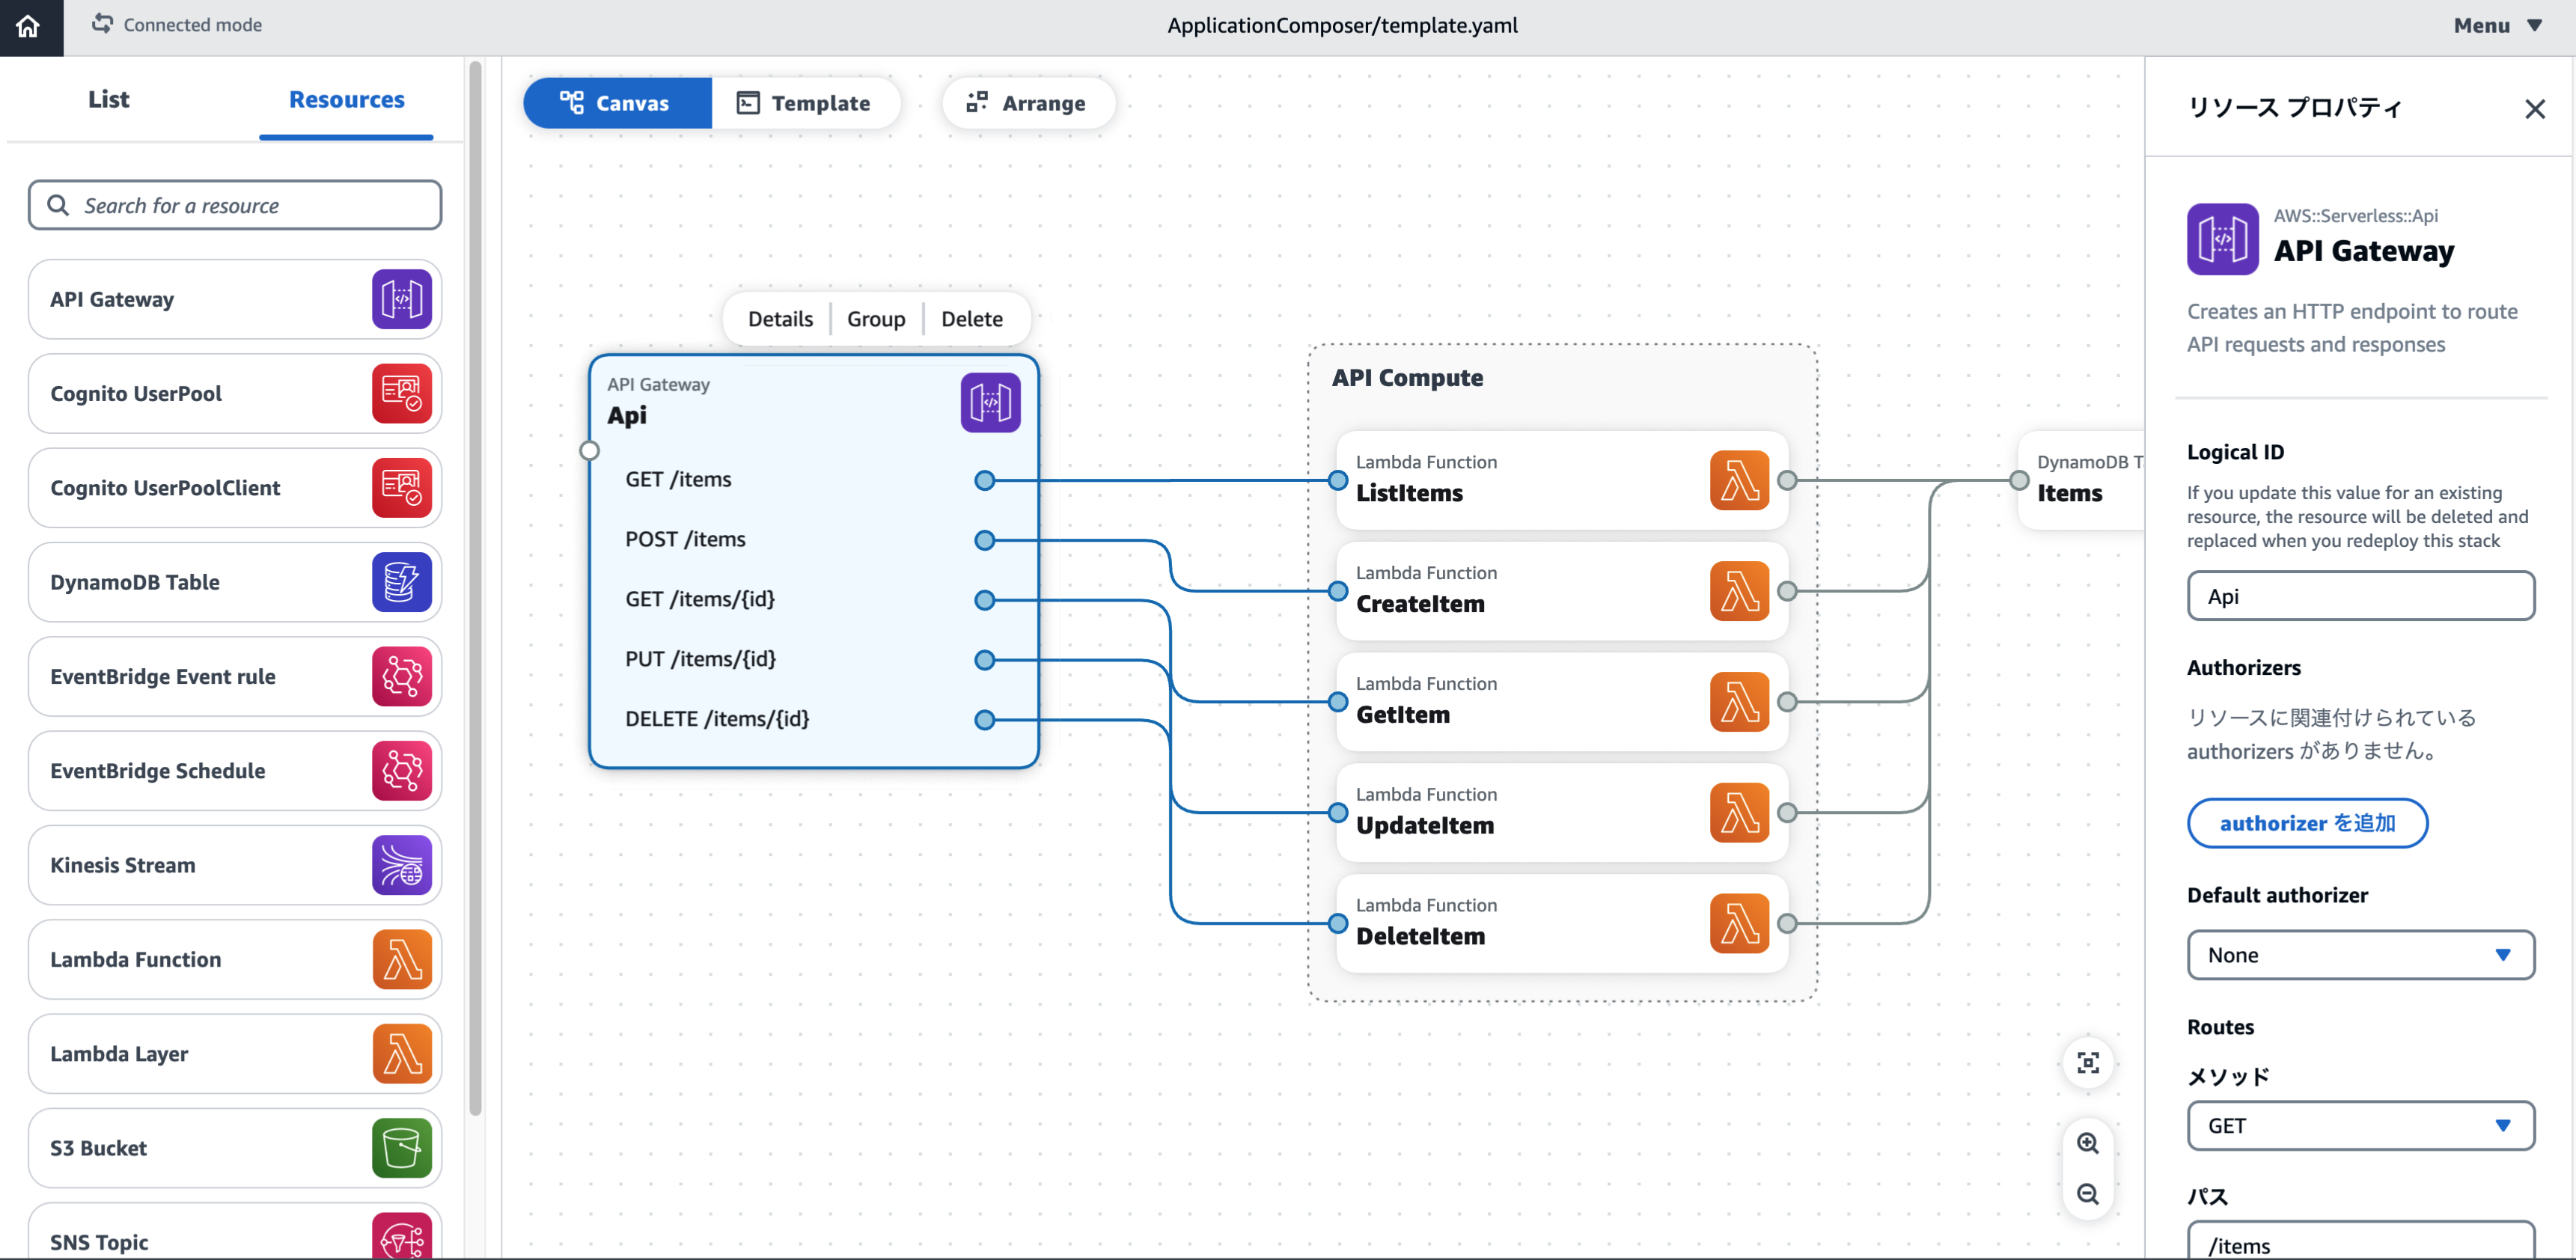Viewport: 2576px width, 1260px height.
Task: Click the resource search field
Action: point(235,206)
